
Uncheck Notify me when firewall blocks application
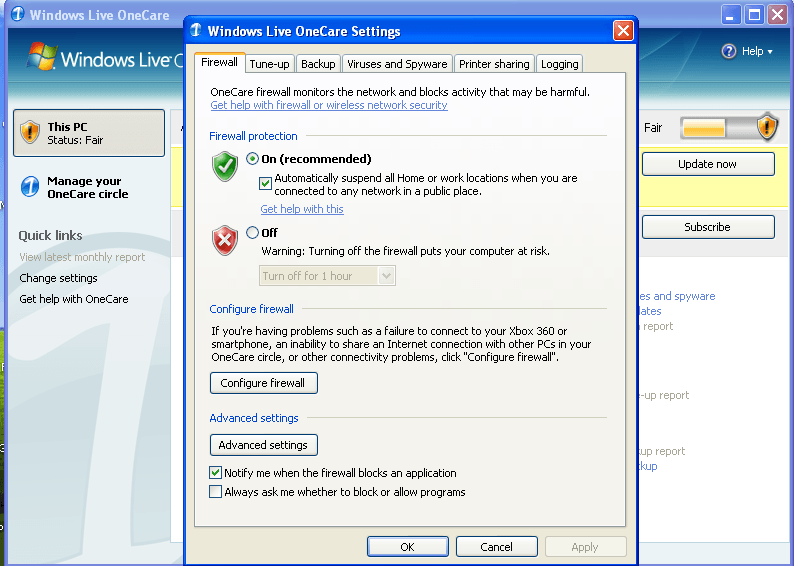pyautogui.click(x=215, y=473)
